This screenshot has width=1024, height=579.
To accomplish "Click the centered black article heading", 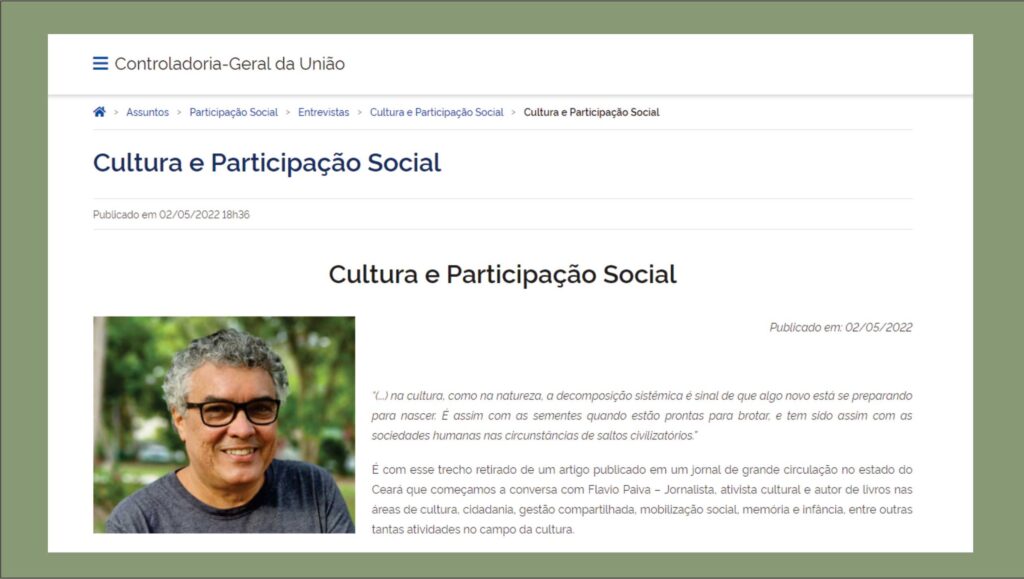I will [x=503, y=274].
